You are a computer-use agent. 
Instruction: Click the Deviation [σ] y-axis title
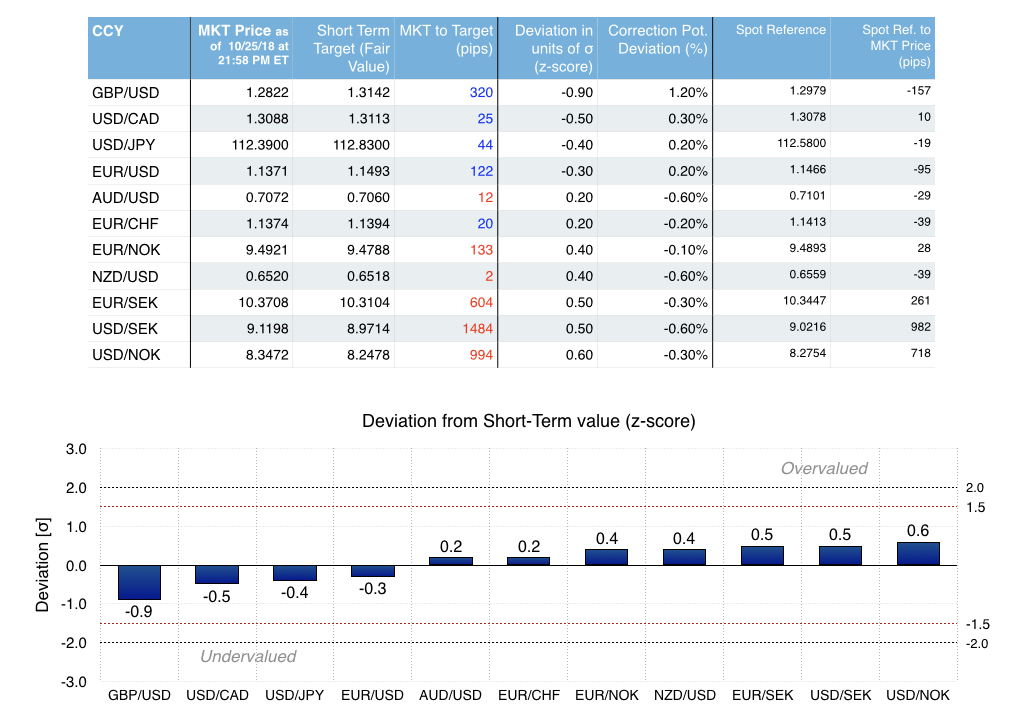coord(43,565)
